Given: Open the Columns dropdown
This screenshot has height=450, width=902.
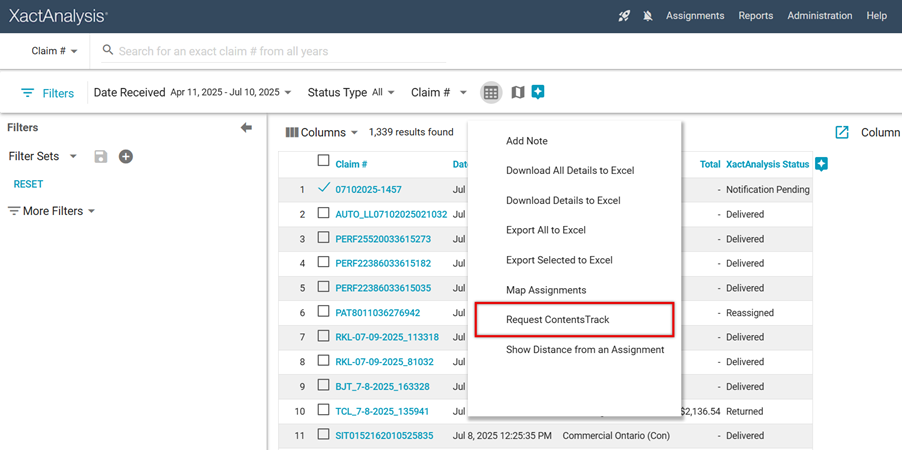Looking at the screenshot, I should click(x=322, y=132).
